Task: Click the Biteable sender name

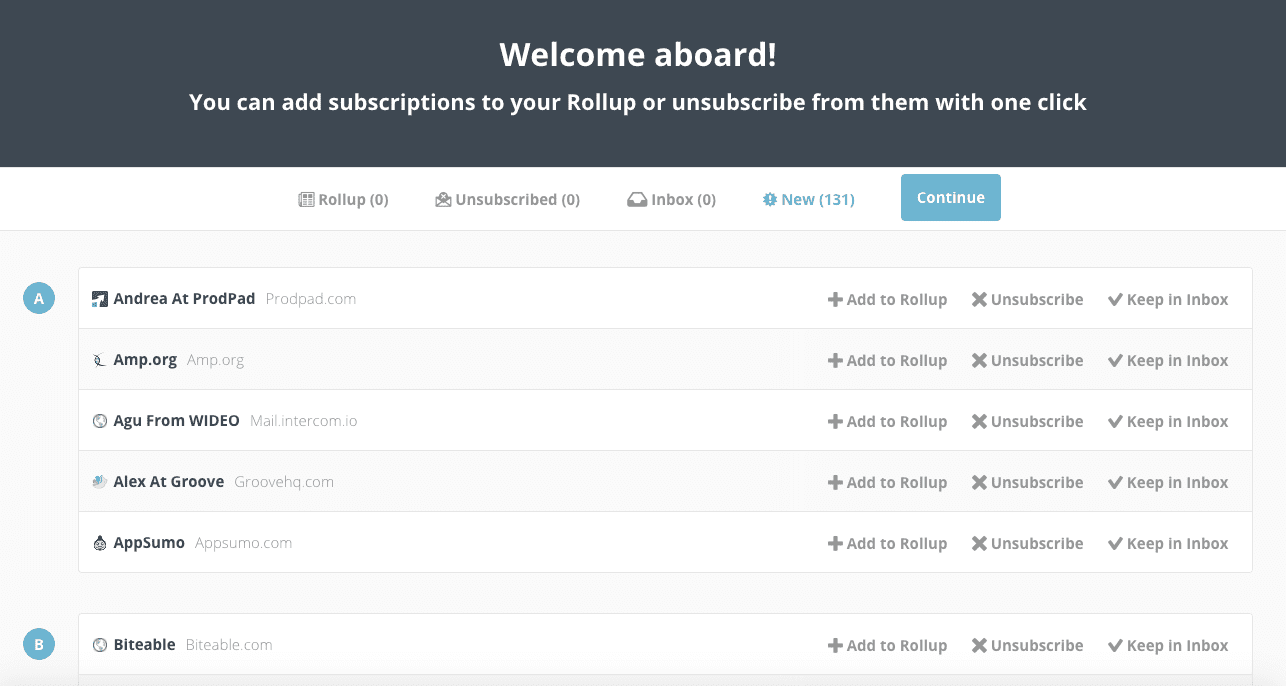Action: click(144, 645)
